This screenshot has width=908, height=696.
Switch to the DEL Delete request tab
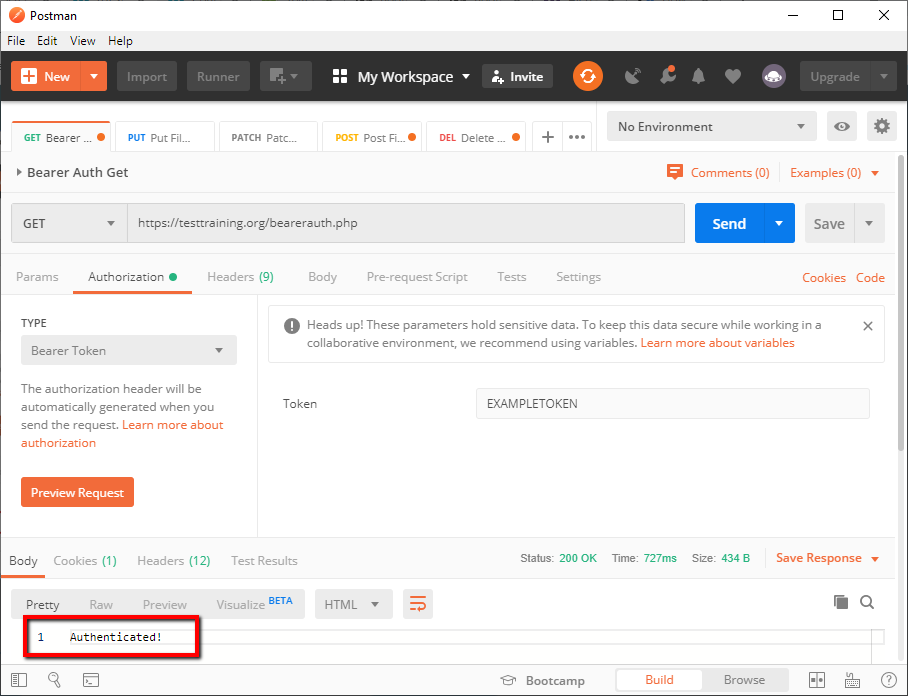(x=476, y=137)
